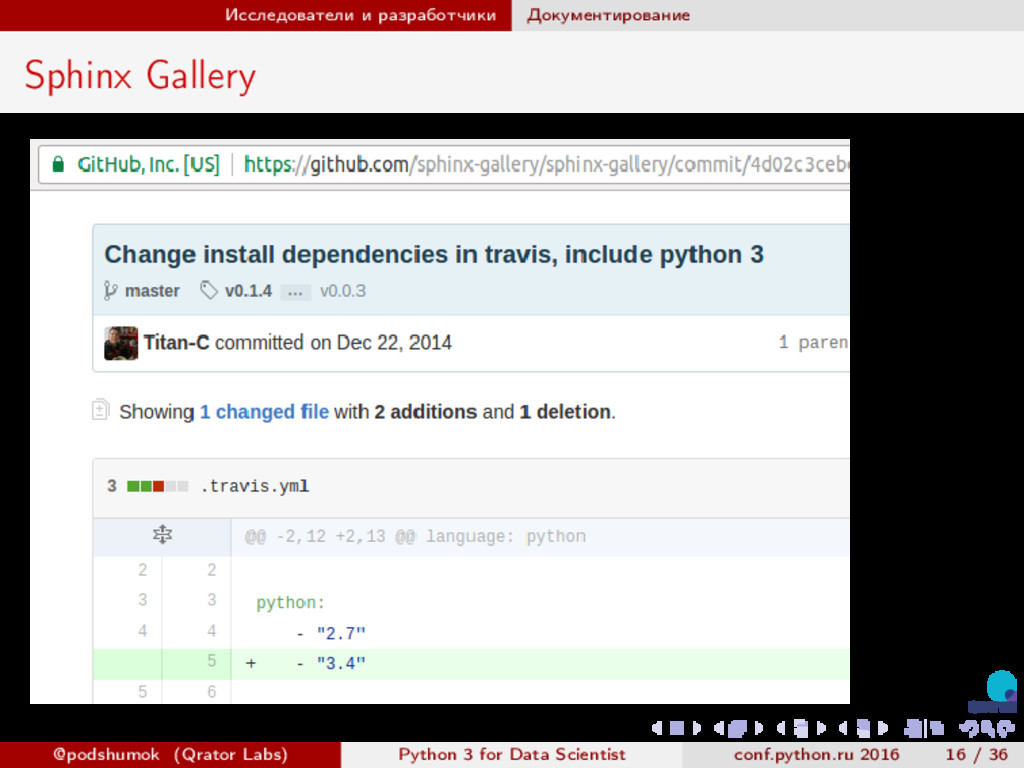Click the "2.7" code line
1024x768 pixels.
[x=330, y=633]
